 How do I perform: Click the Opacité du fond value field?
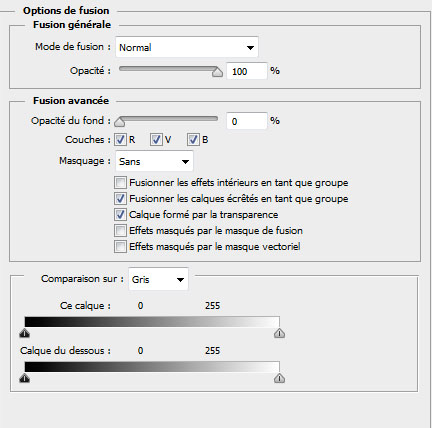[247, 121]
